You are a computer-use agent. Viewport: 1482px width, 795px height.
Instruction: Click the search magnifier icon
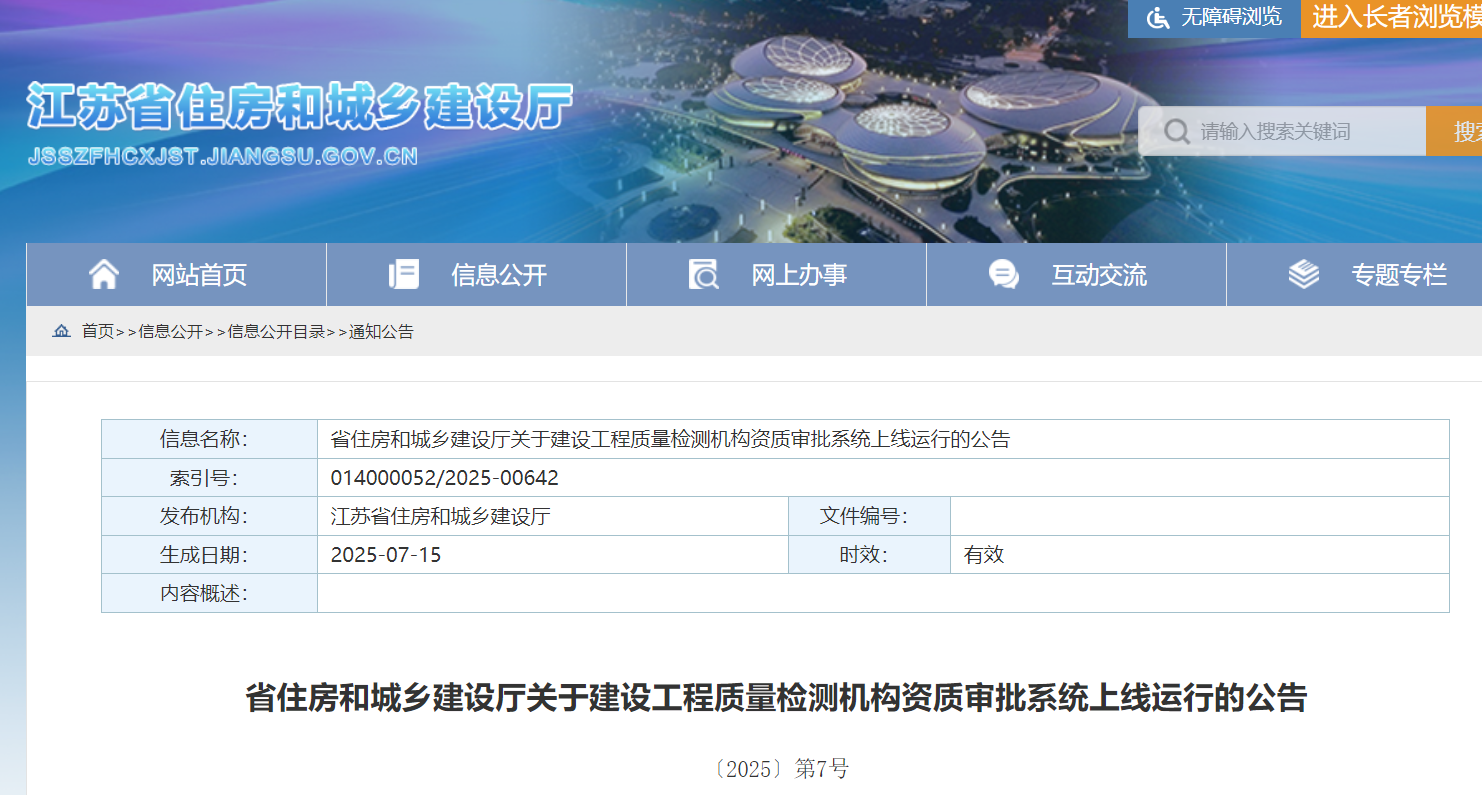(1177, 131)
